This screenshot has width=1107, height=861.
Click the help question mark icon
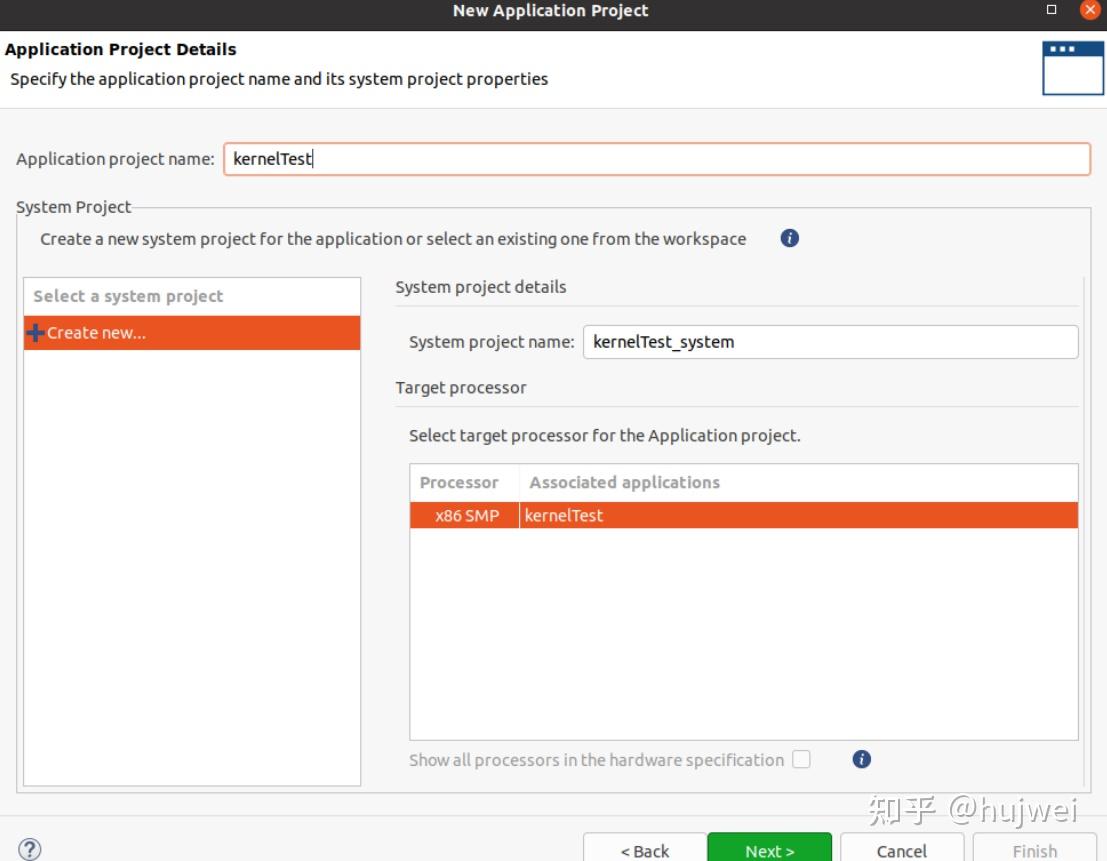[30, 850]
